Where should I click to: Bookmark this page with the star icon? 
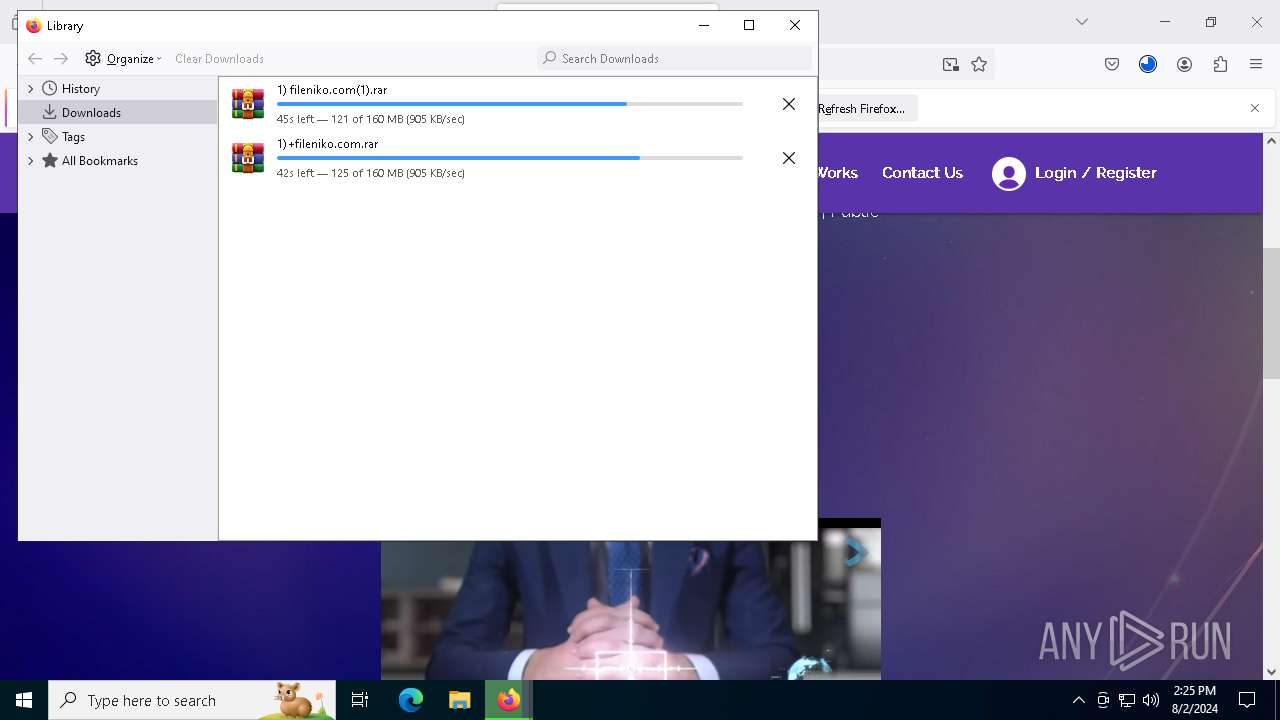pyautogui.click(x=979, y=65)
